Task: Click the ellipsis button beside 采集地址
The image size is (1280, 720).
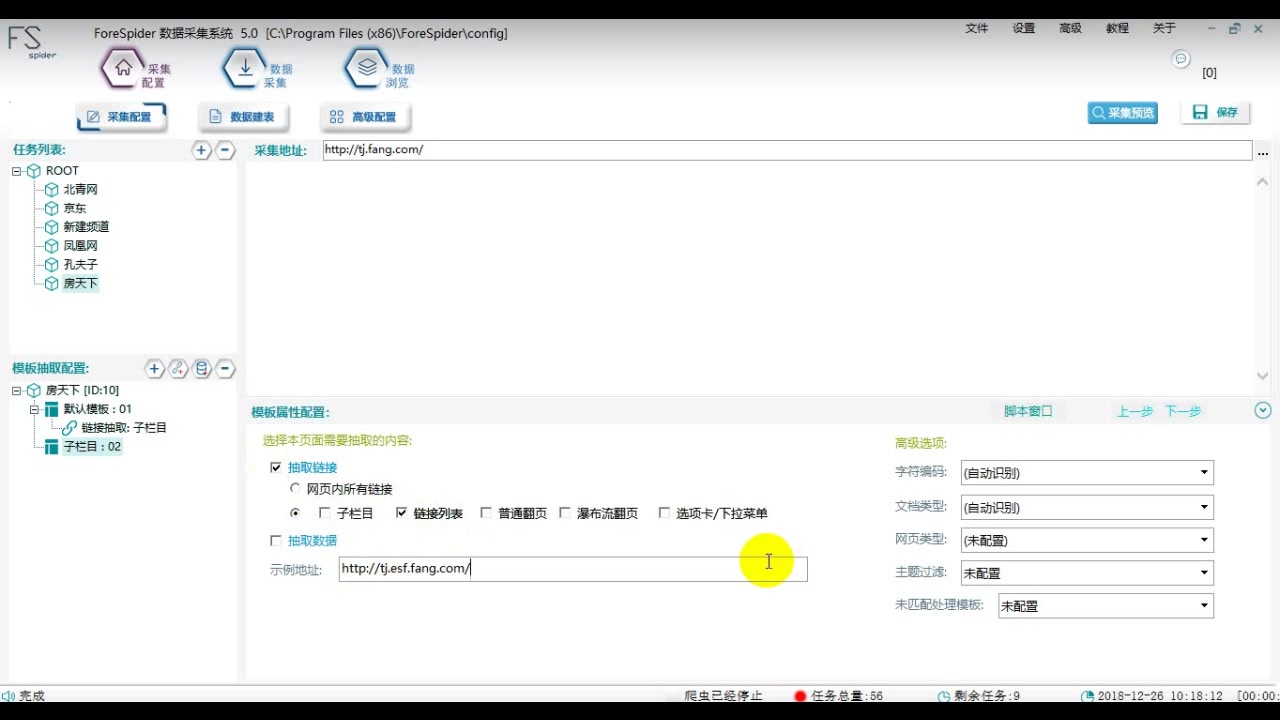Action: [1263, 152]
